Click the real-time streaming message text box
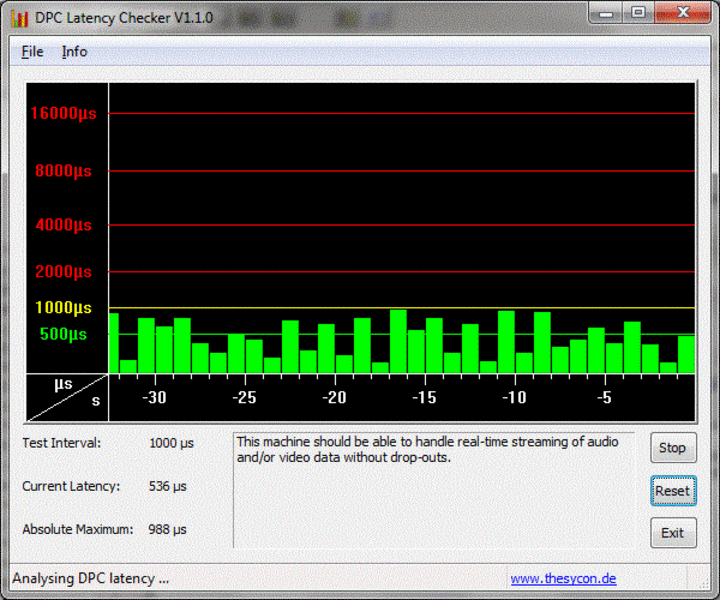Screen dimensions: 720x600 [433, 489]
